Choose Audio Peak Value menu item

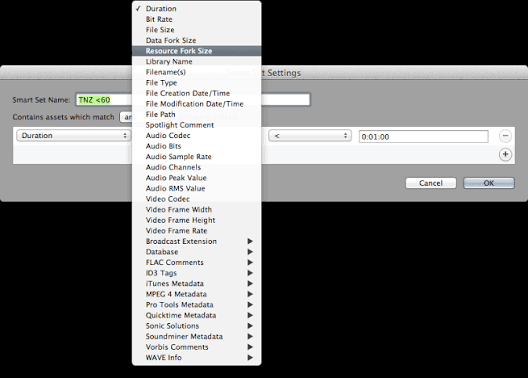pyautogui.click(x=197, y=178)
